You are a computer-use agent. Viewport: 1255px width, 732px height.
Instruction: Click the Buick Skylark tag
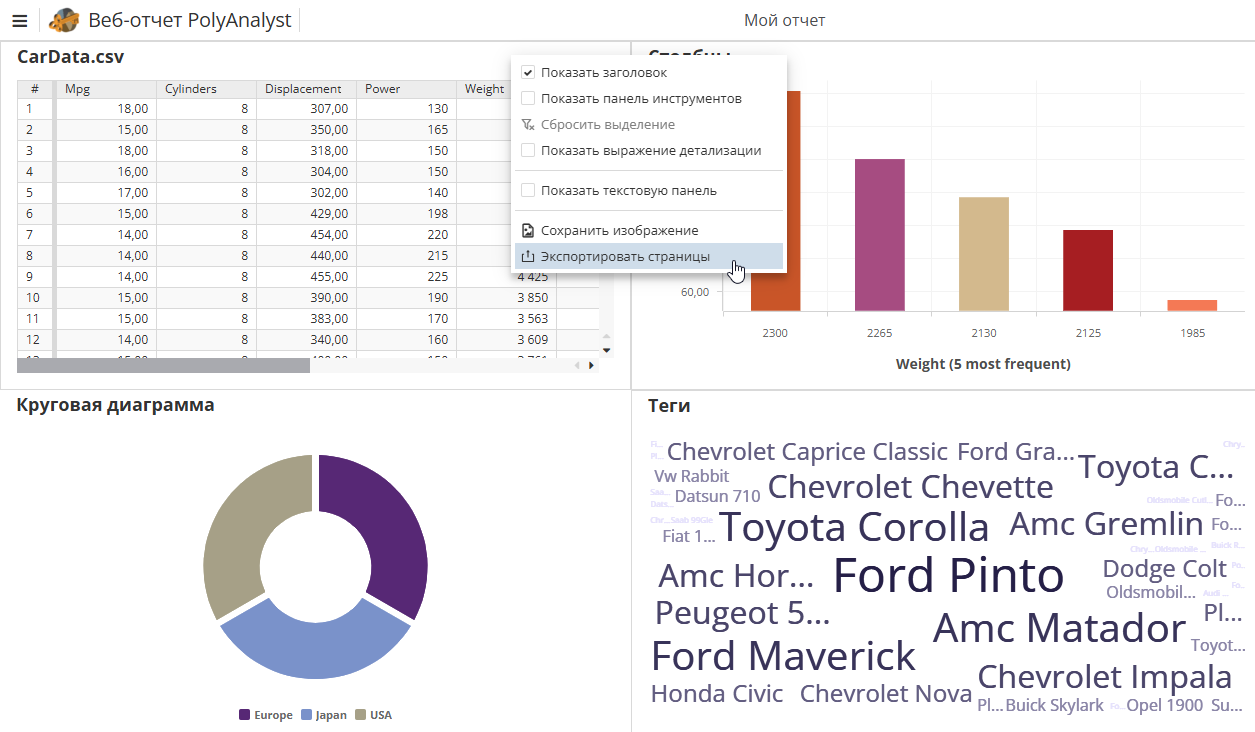tap(1054, 705)
